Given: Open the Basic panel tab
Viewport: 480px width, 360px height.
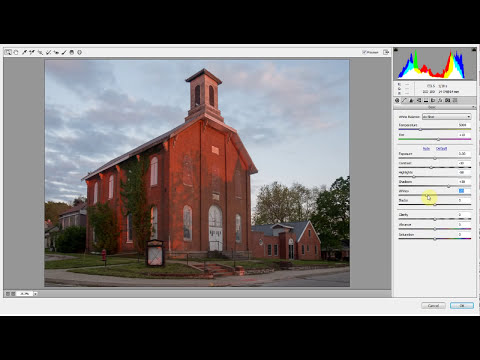Looking at the screenshot, I should click(x=397, y=100).
